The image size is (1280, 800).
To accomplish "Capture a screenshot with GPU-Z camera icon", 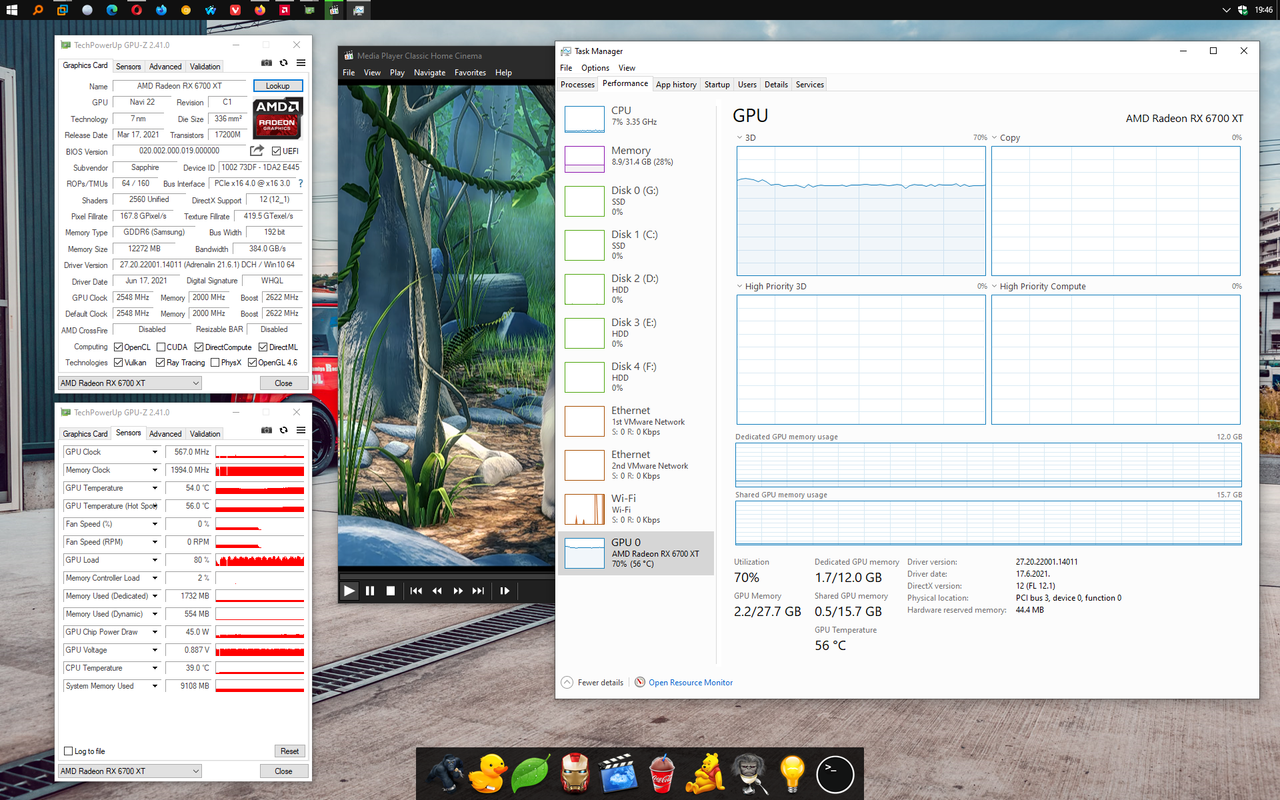I will pyautogui.click(x=266, y=62).
